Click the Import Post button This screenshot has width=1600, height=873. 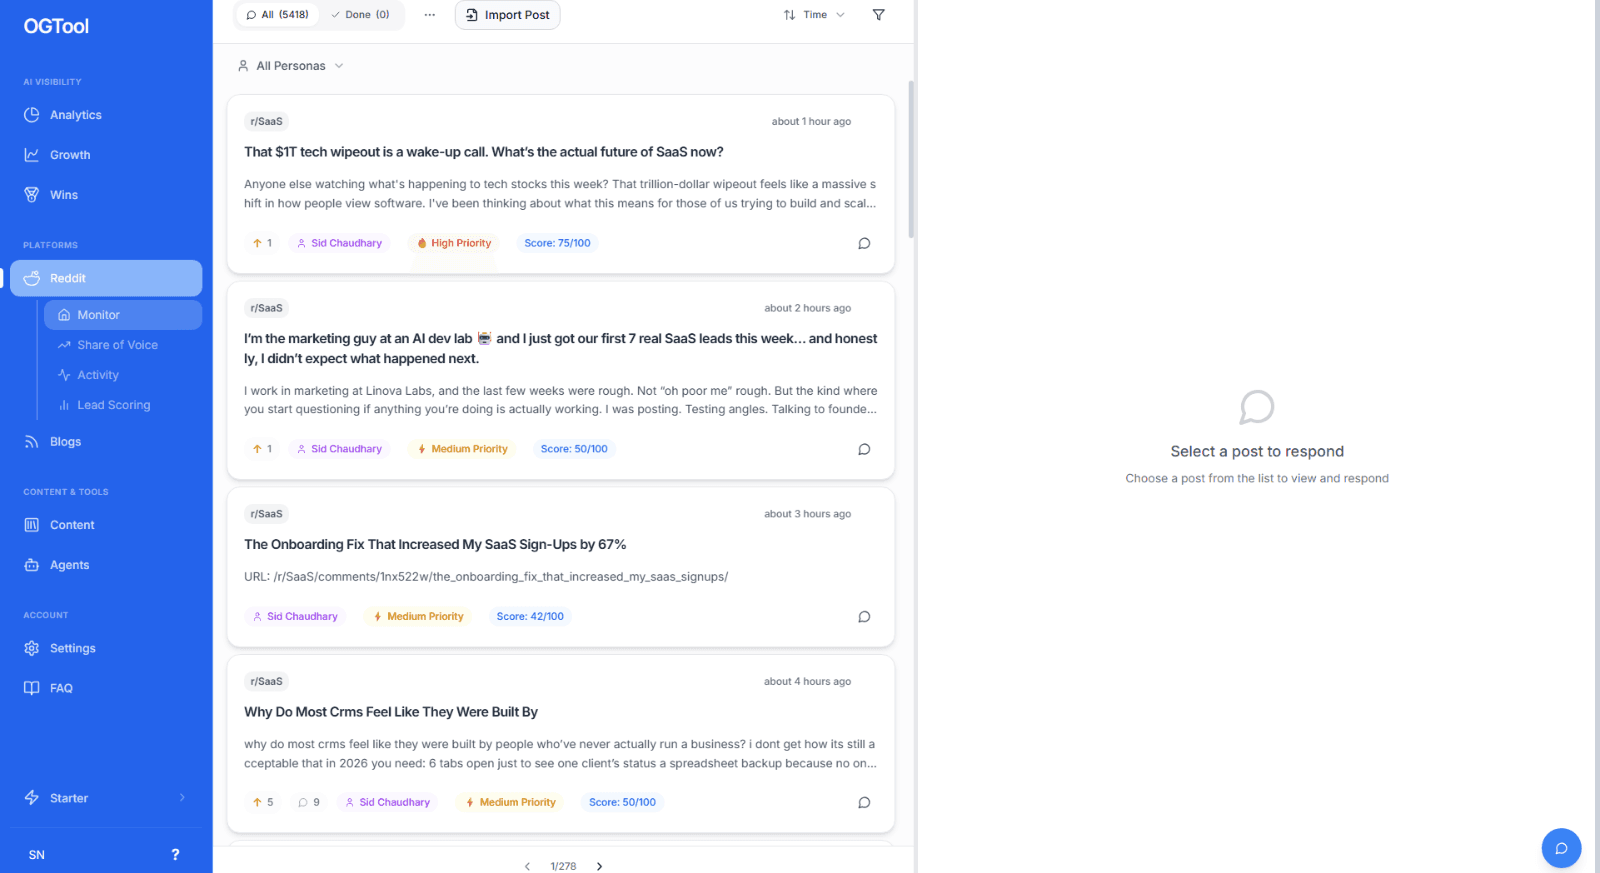(507, 15)
